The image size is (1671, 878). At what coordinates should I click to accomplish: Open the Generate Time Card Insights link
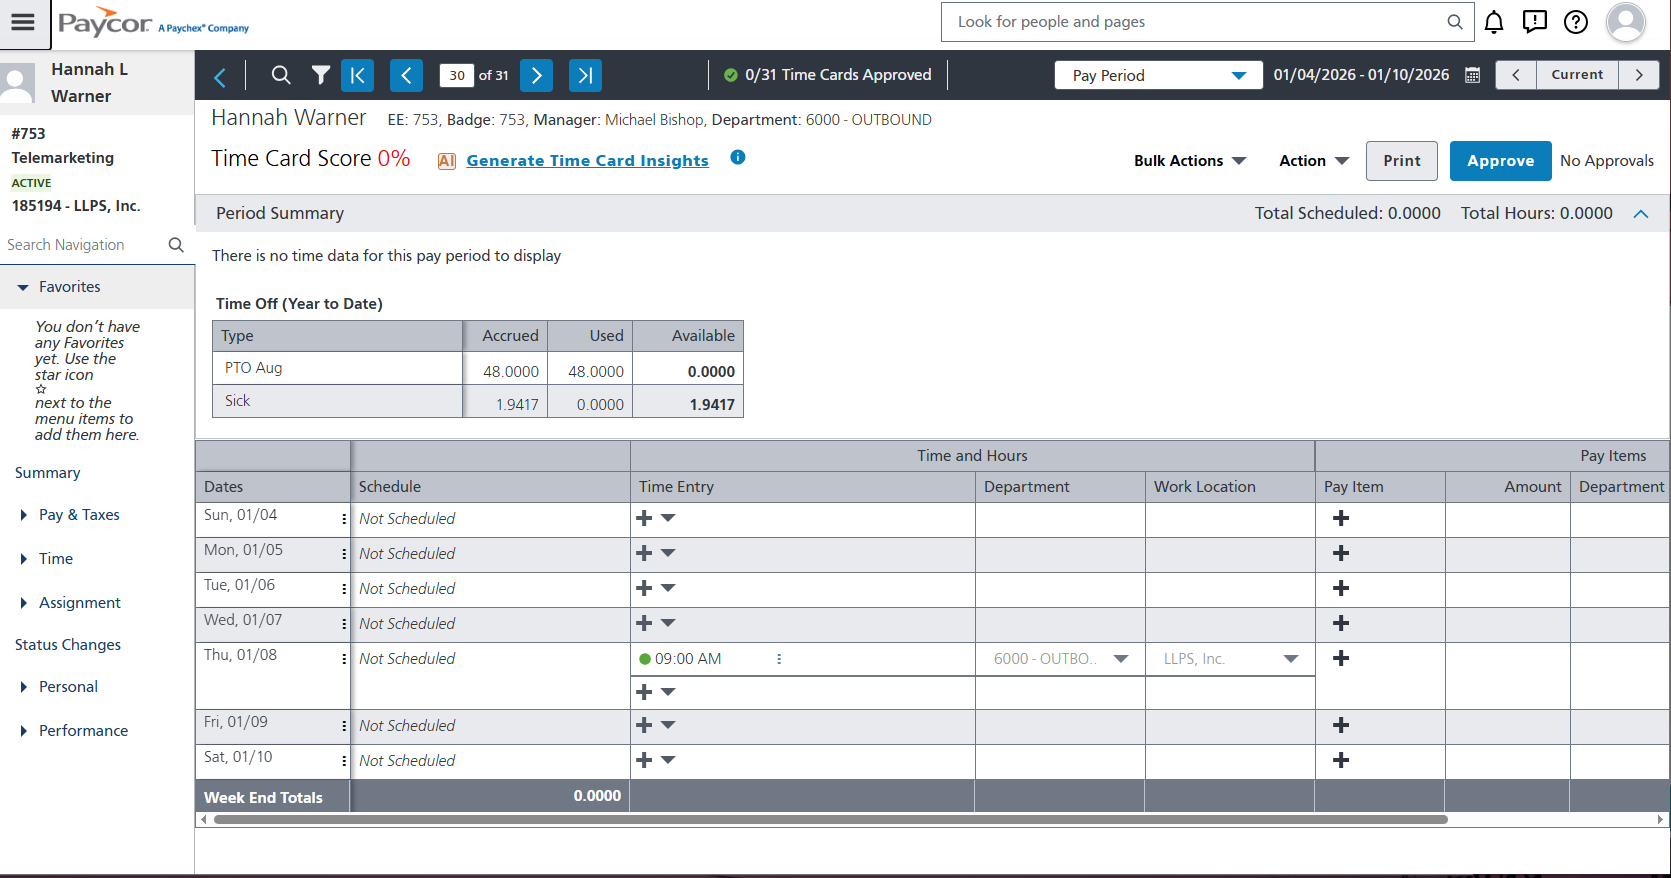point(587,161)
